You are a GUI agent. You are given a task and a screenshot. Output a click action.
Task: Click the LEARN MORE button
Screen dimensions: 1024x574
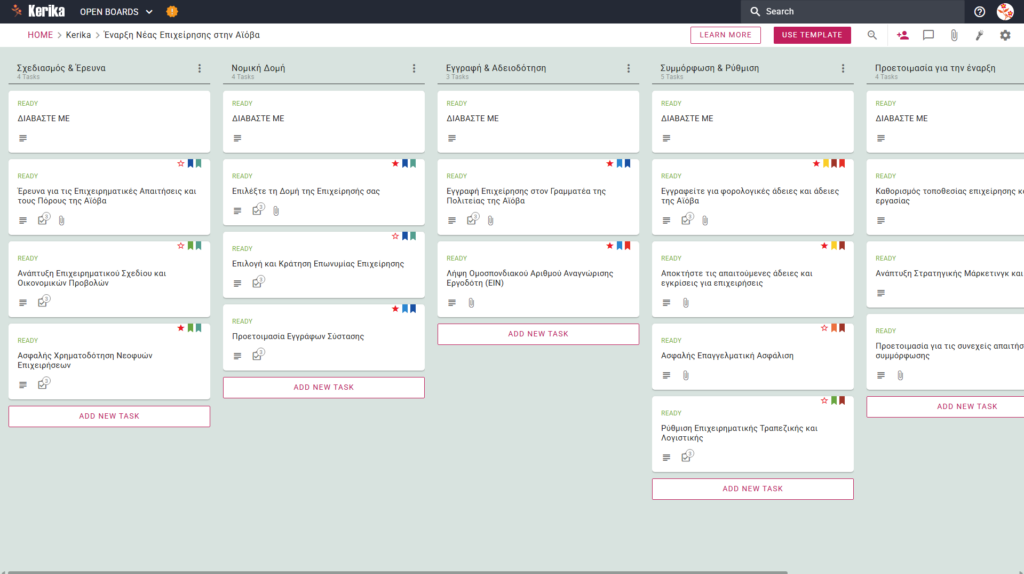[x=725, y=35]
